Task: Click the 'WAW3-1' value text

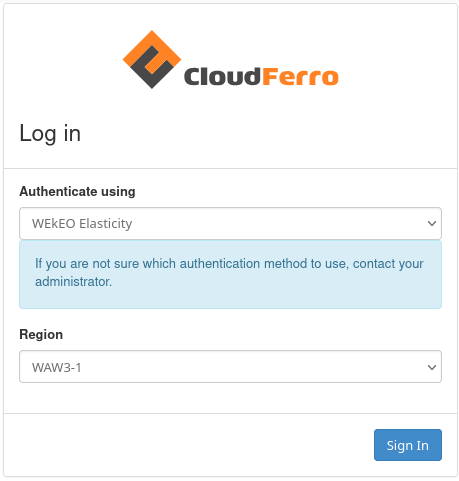Action: click(x=57, y=367)
